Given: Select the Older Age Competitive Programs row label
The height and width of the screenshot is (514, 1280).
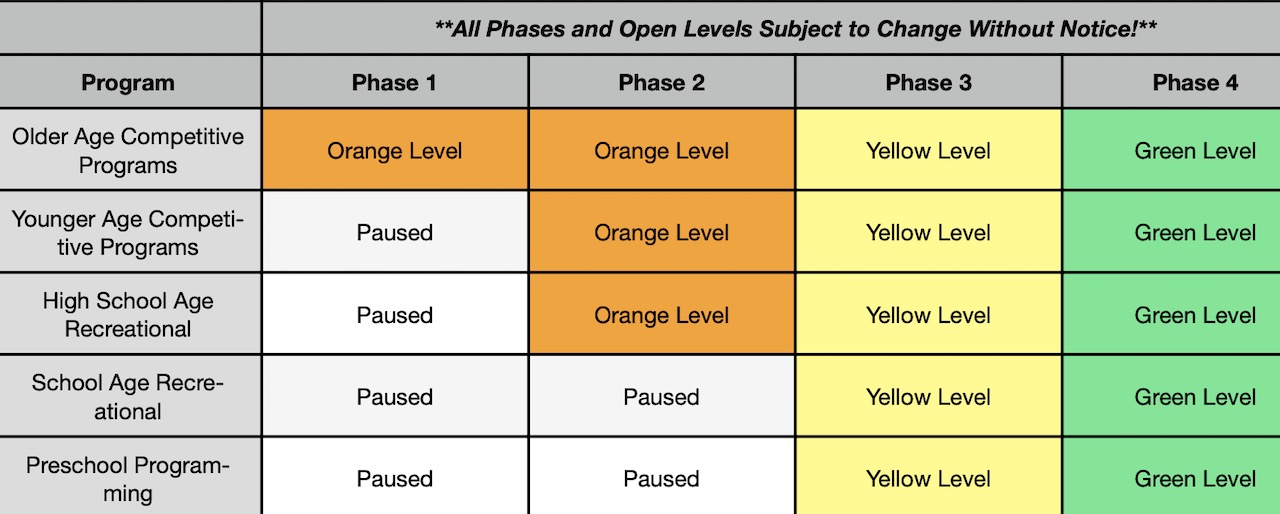Looking at the screenshot, I should pos(128,150).
